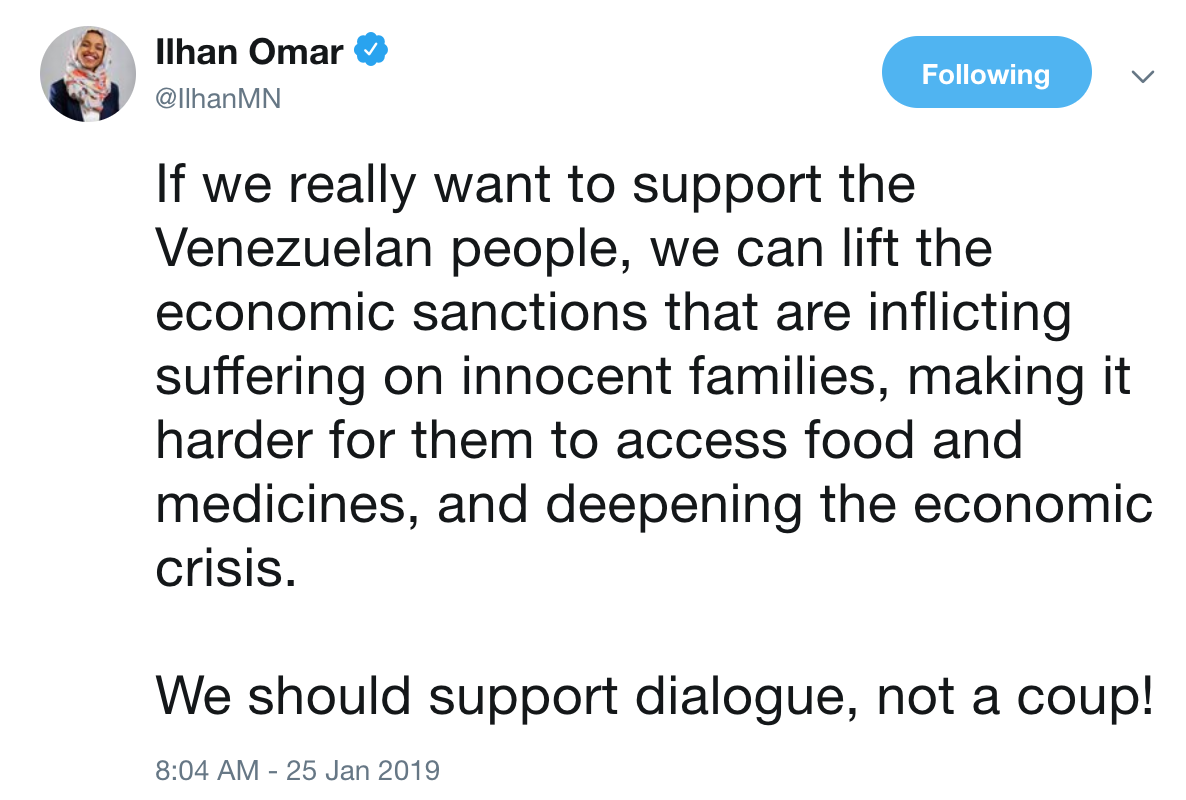Viewport: 1186px width, 800px height.
Task: Toggle the blue Following button
Action: click(986, 72)
